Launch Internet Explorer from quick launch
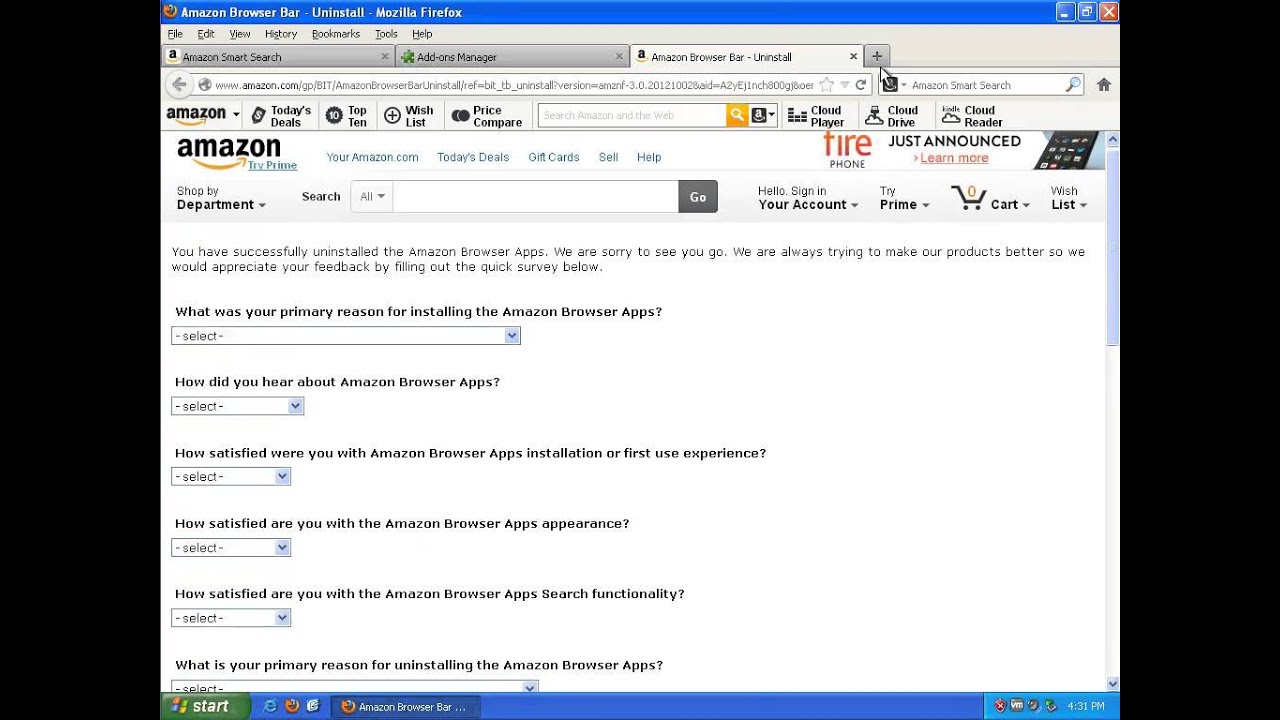Screen dimensions: 1280x720 pyautogui.click(x=270, y=706)
